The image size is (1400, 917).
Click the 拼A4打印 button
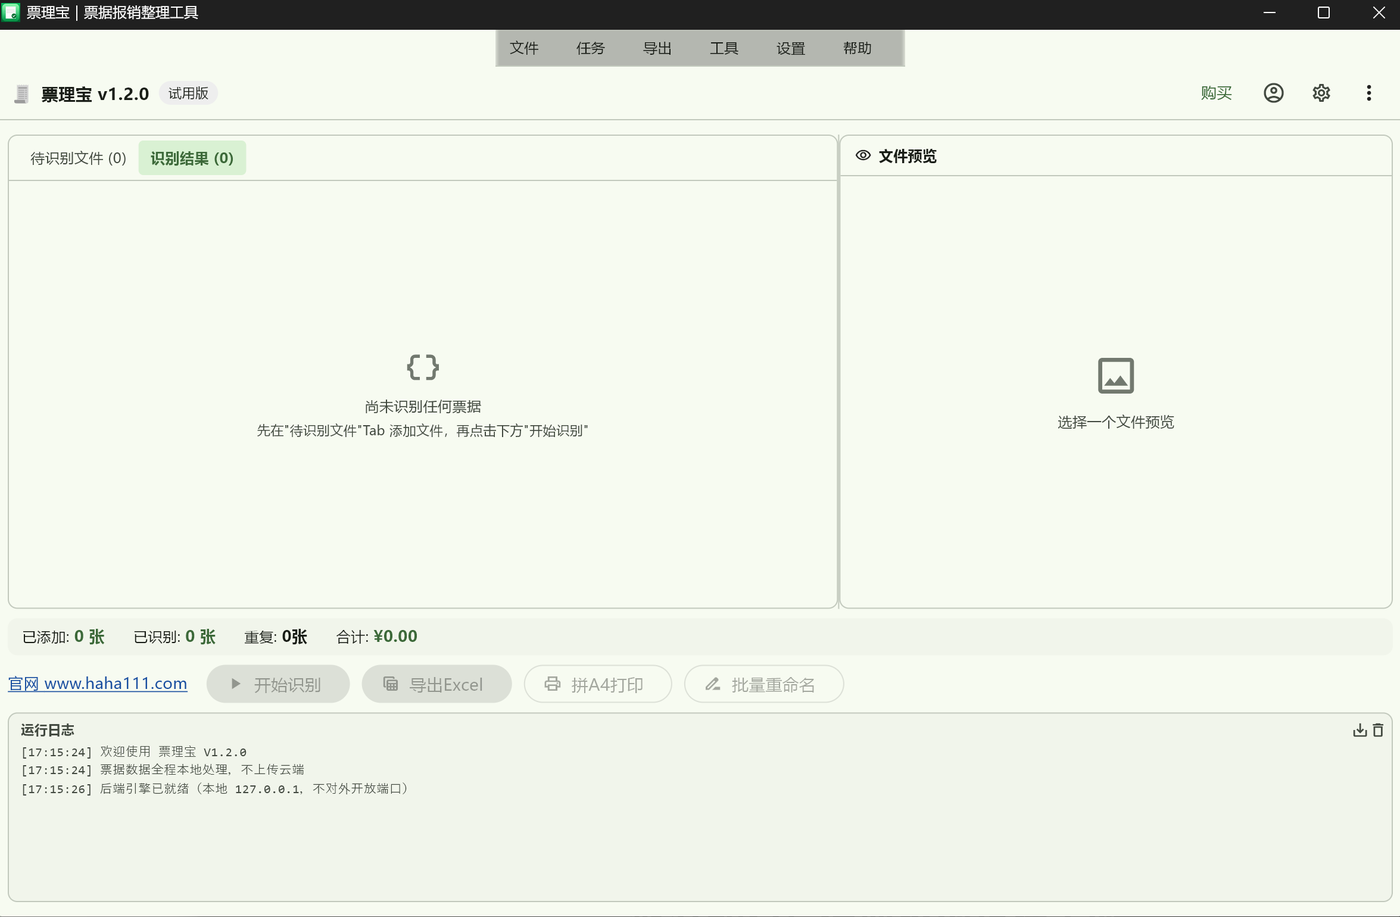pyautogui.click(x=598, y=684)
